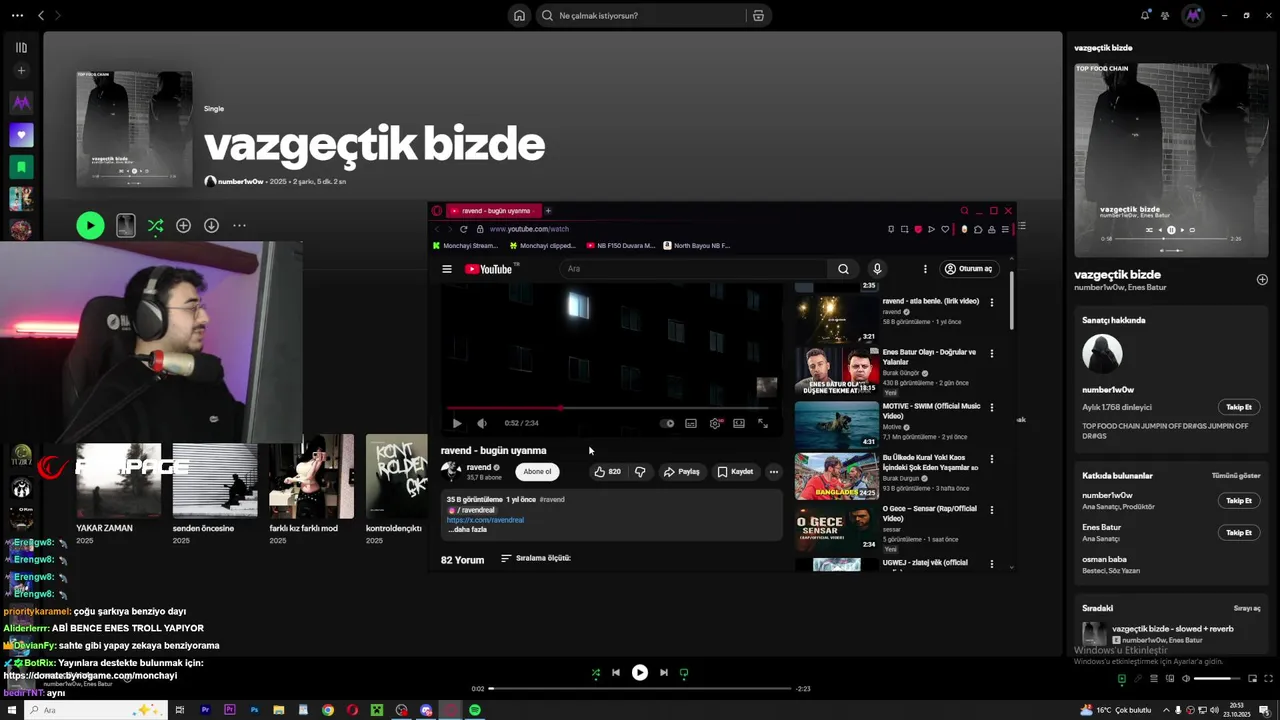Open options for Enes Batur Olayı video
Screen dimensions: 1280x720
pyautogui.click(x=992, y=353)
